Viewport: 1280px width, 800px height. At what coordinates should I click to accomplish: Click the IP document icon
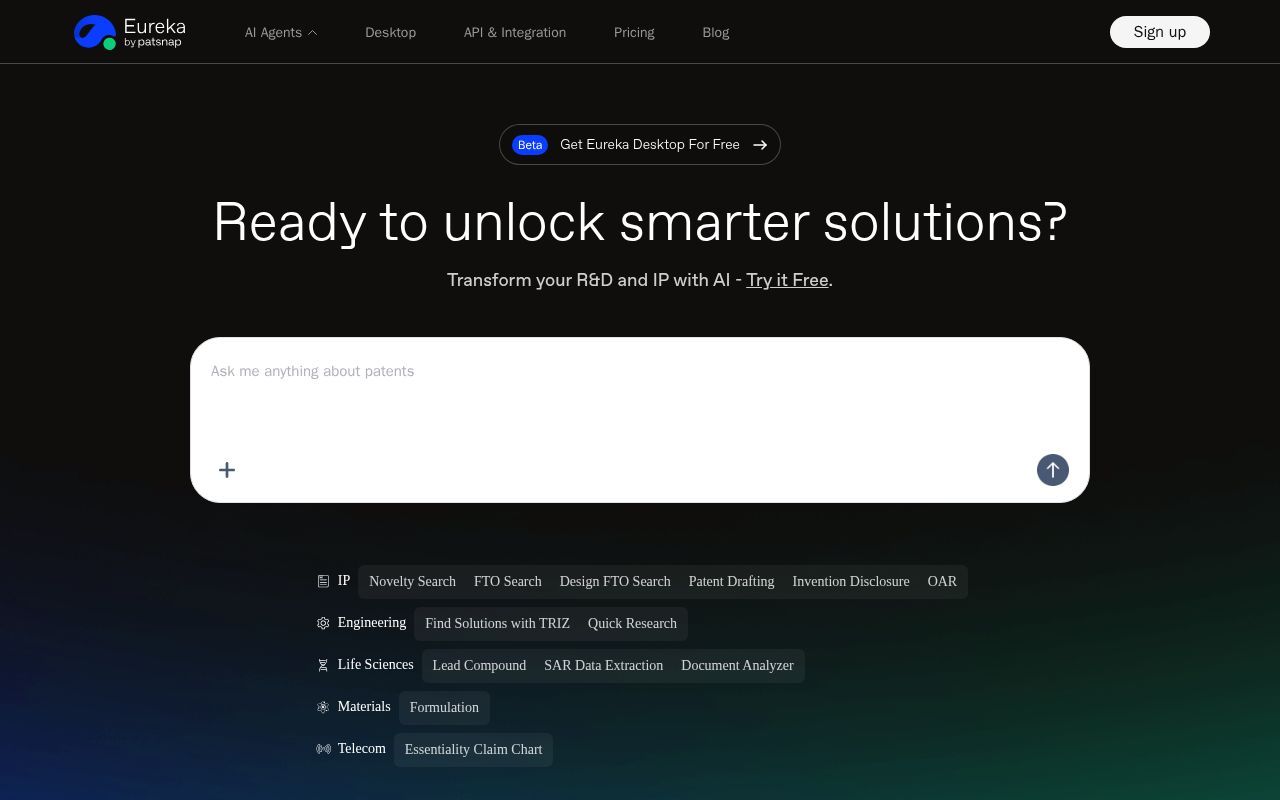click(x=323, y=581)
